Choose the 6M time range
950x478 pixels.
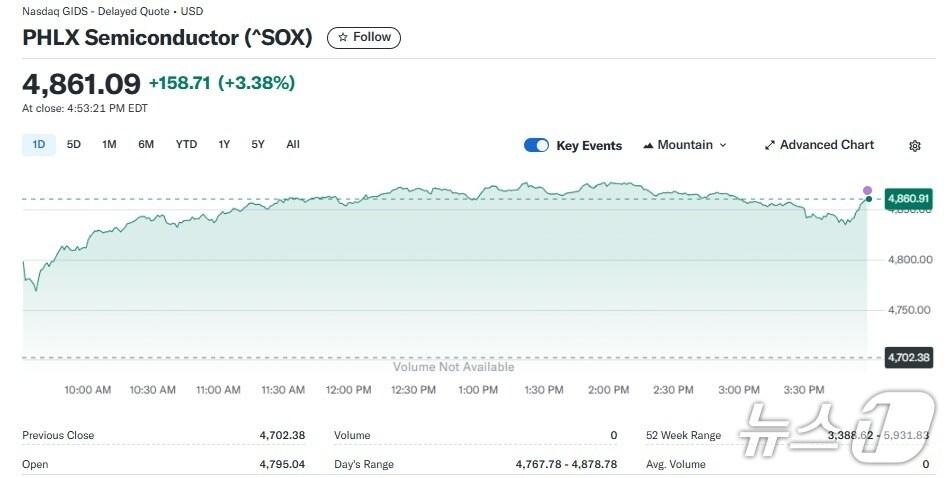coord(146,145)
